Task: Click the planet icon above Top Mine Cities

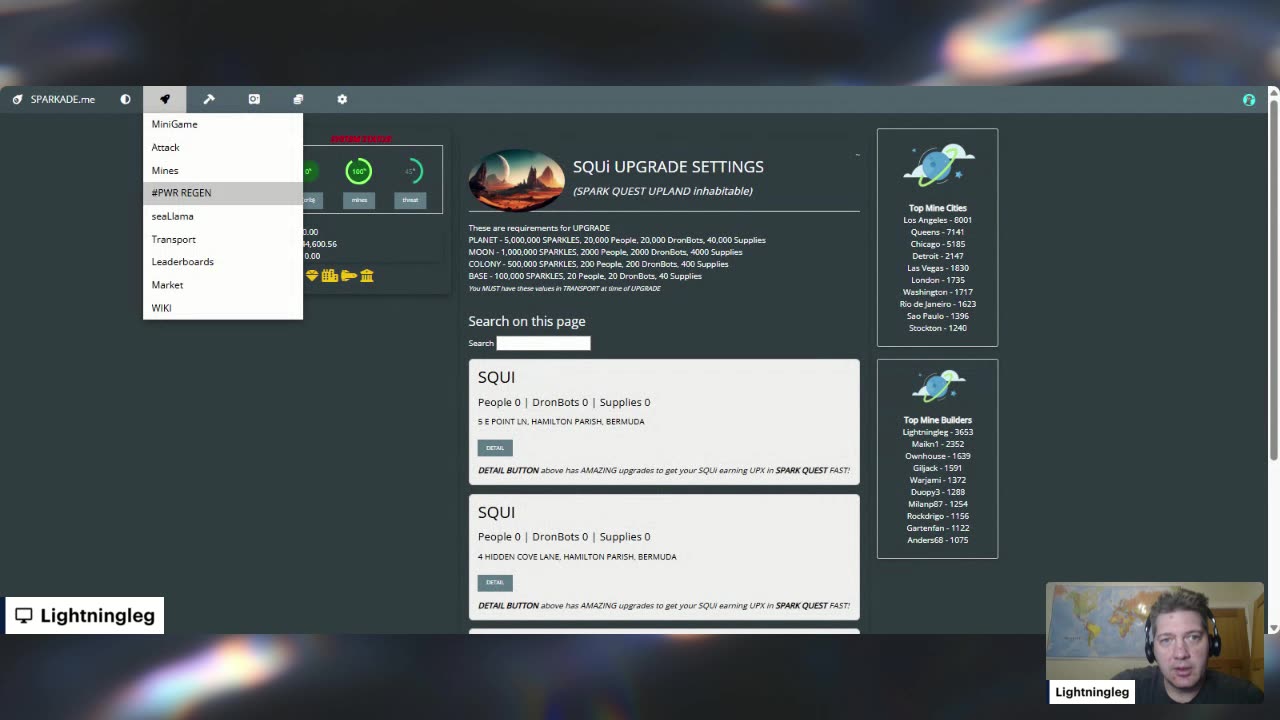Action: point(937,166)
